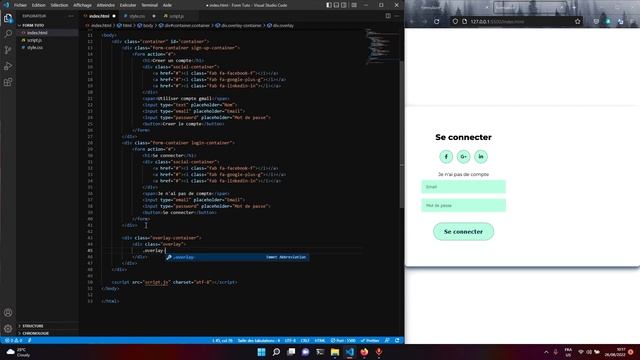640x360 pixels.
Task: Click CRLF line ending in status bar
Action: (305, 340)
